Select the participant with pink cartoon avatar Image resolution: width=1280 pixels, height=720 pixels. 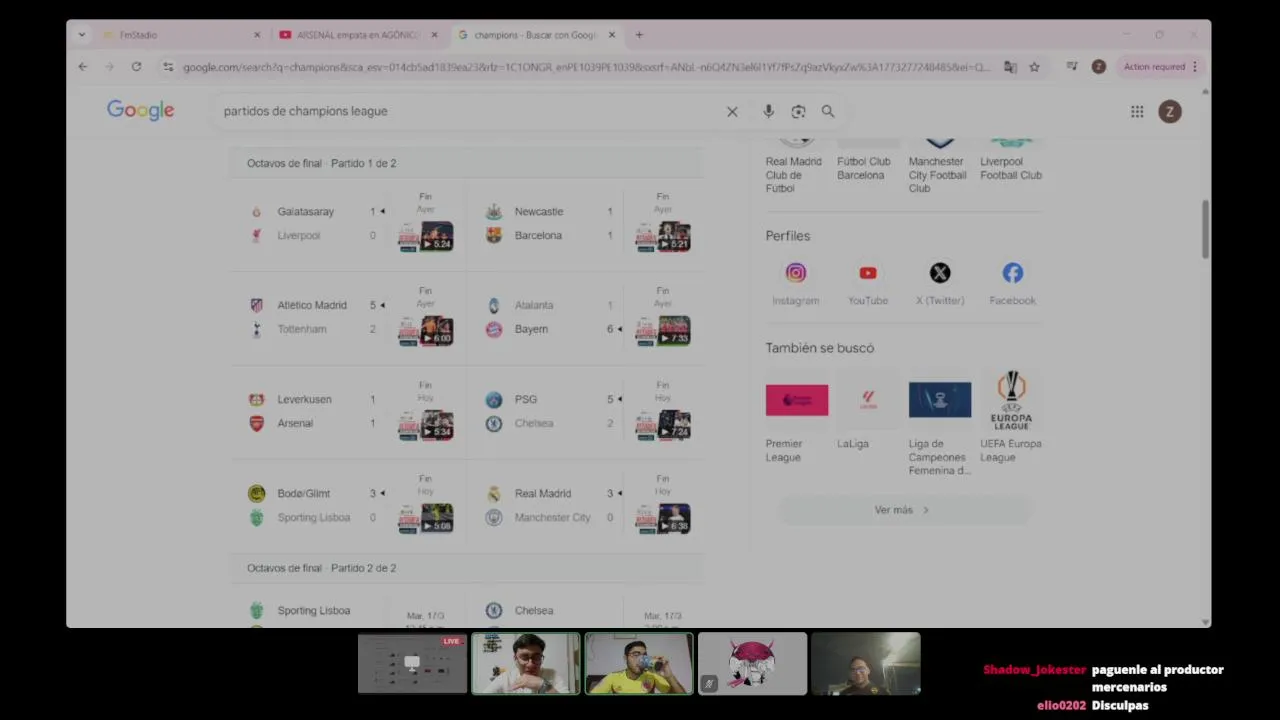(752, 663)
